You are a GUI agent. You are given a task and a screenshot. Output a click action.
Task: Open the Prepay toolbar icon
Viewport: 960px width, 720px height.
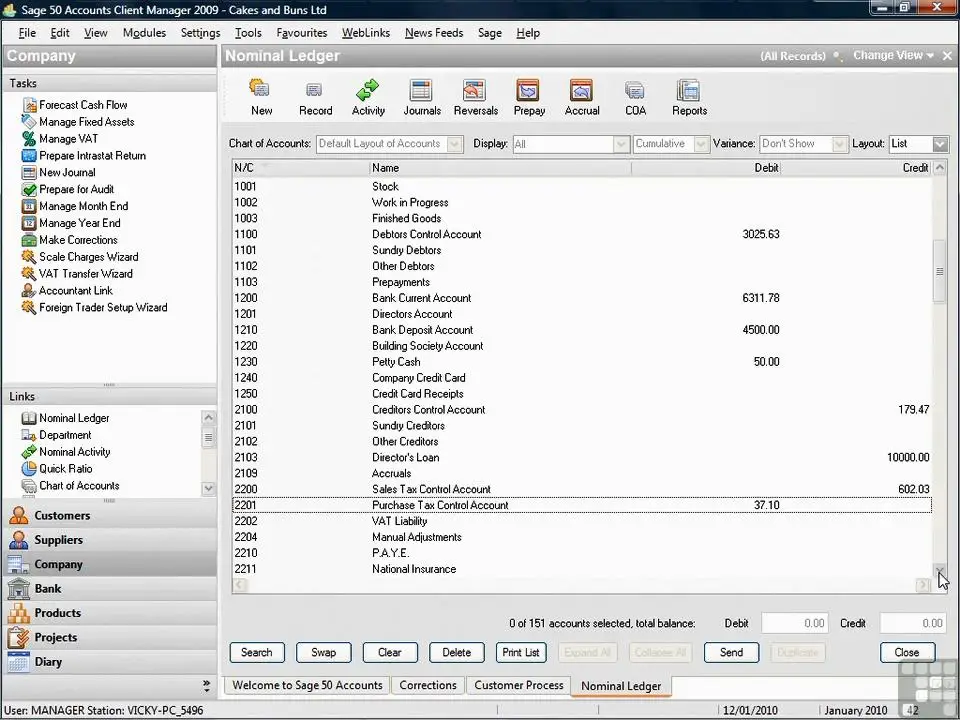(528, 90)
